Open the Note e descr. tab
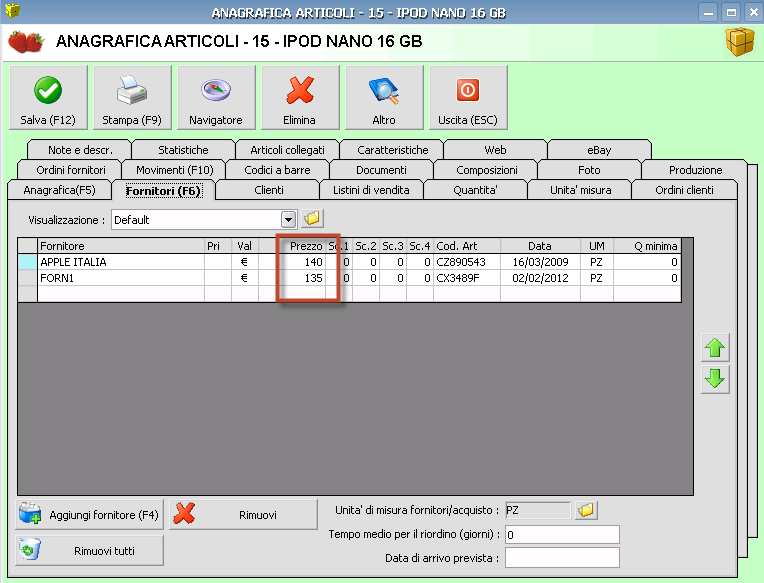Screen dimensions: 764x583 [x=80, y=150]
